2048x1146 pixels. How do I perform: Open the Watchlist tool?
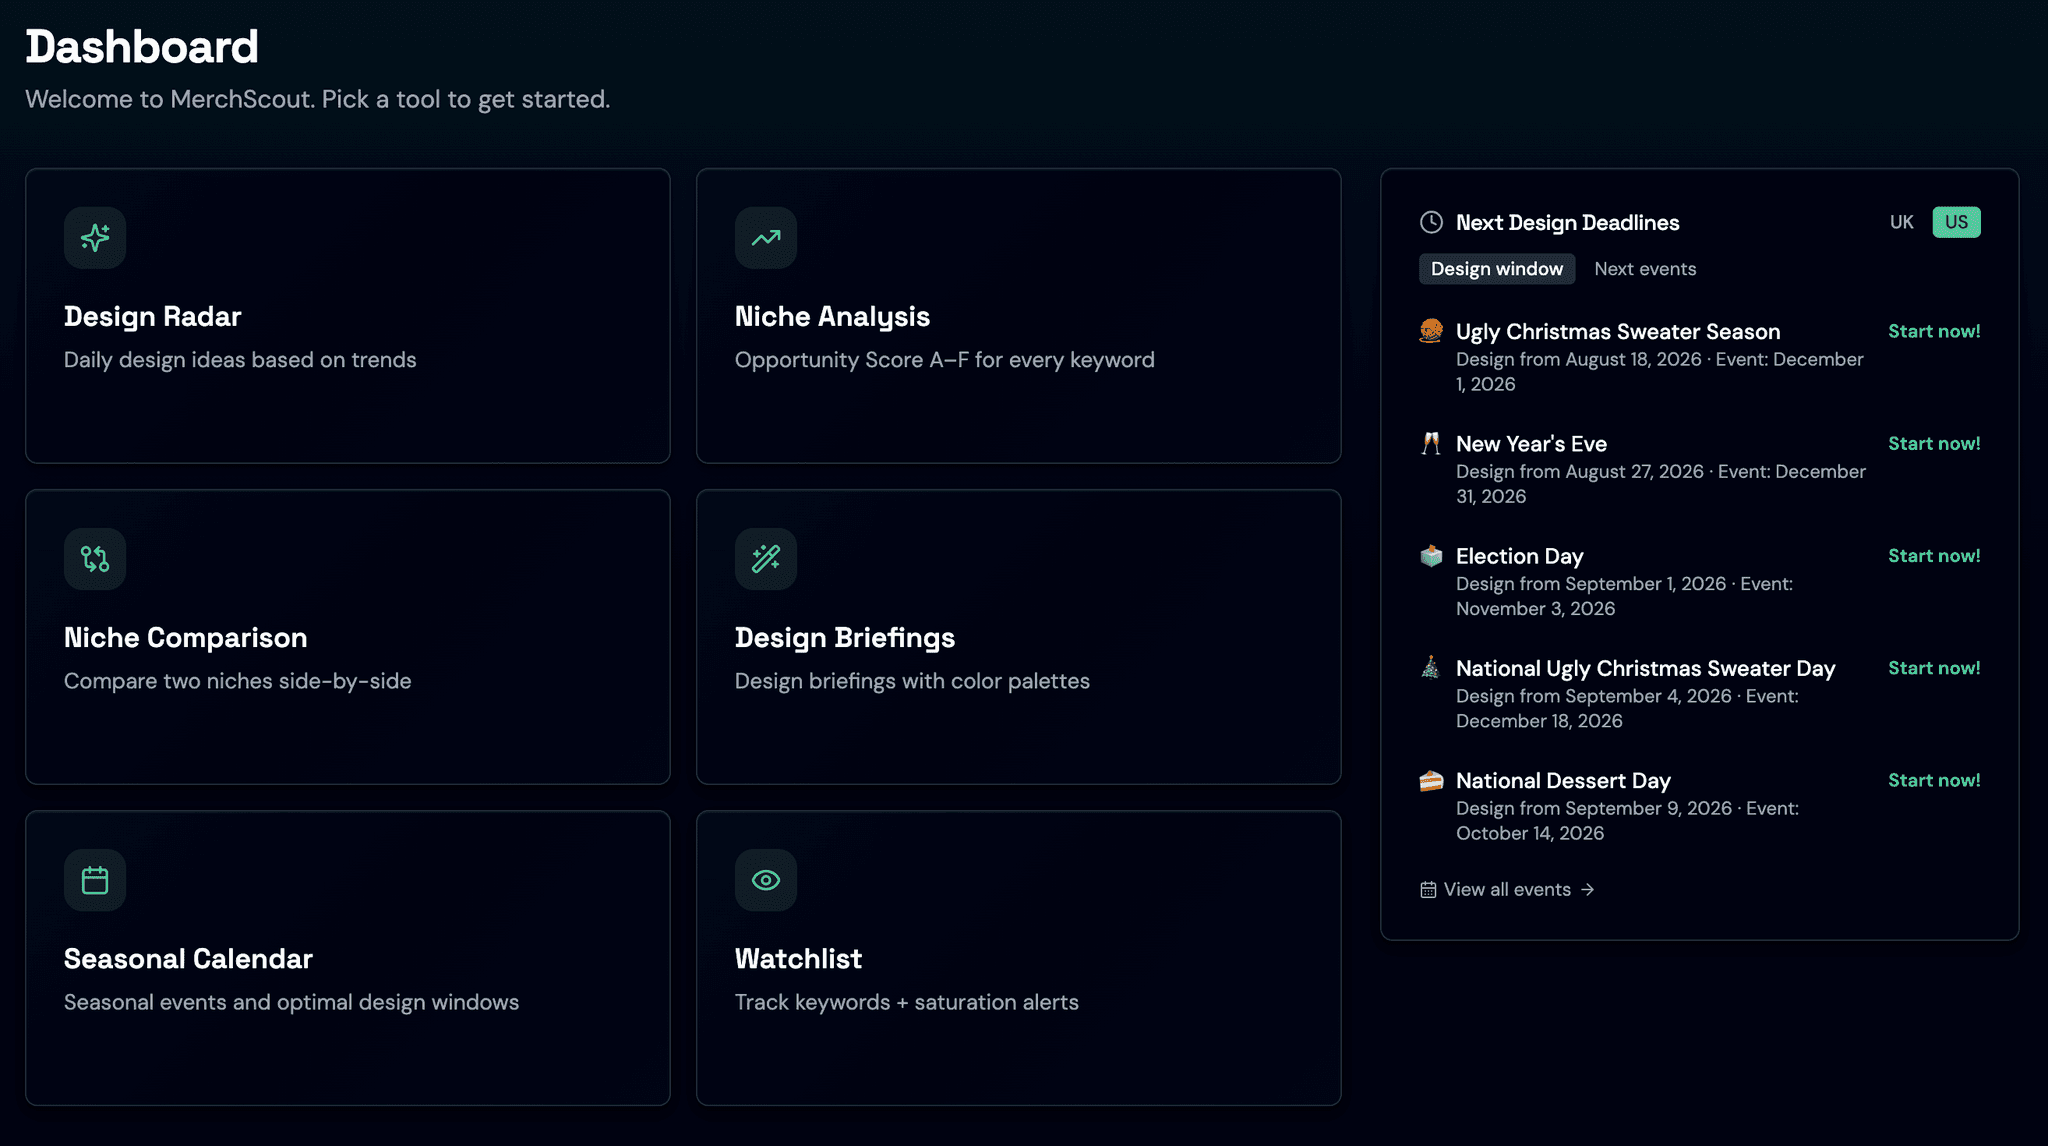tap(1018, 958)
